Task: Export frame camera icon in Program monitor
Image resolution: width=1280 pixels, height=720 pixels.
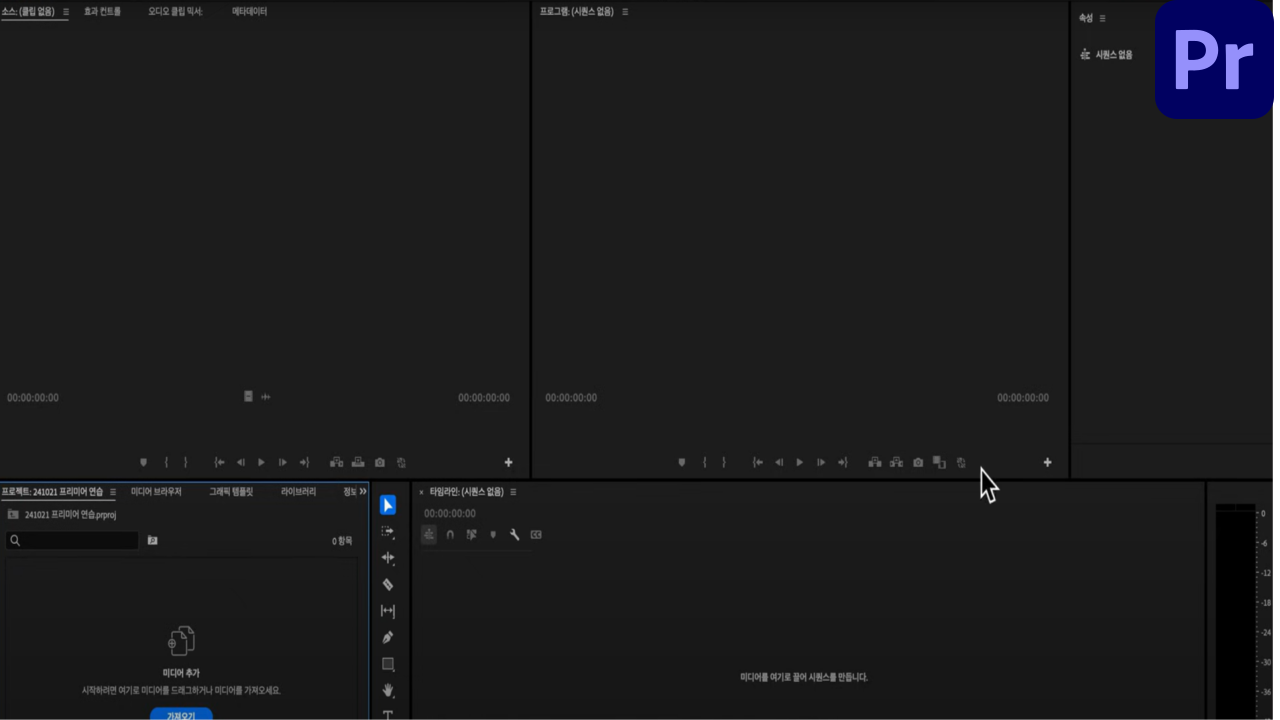Action: pos(918,462)
